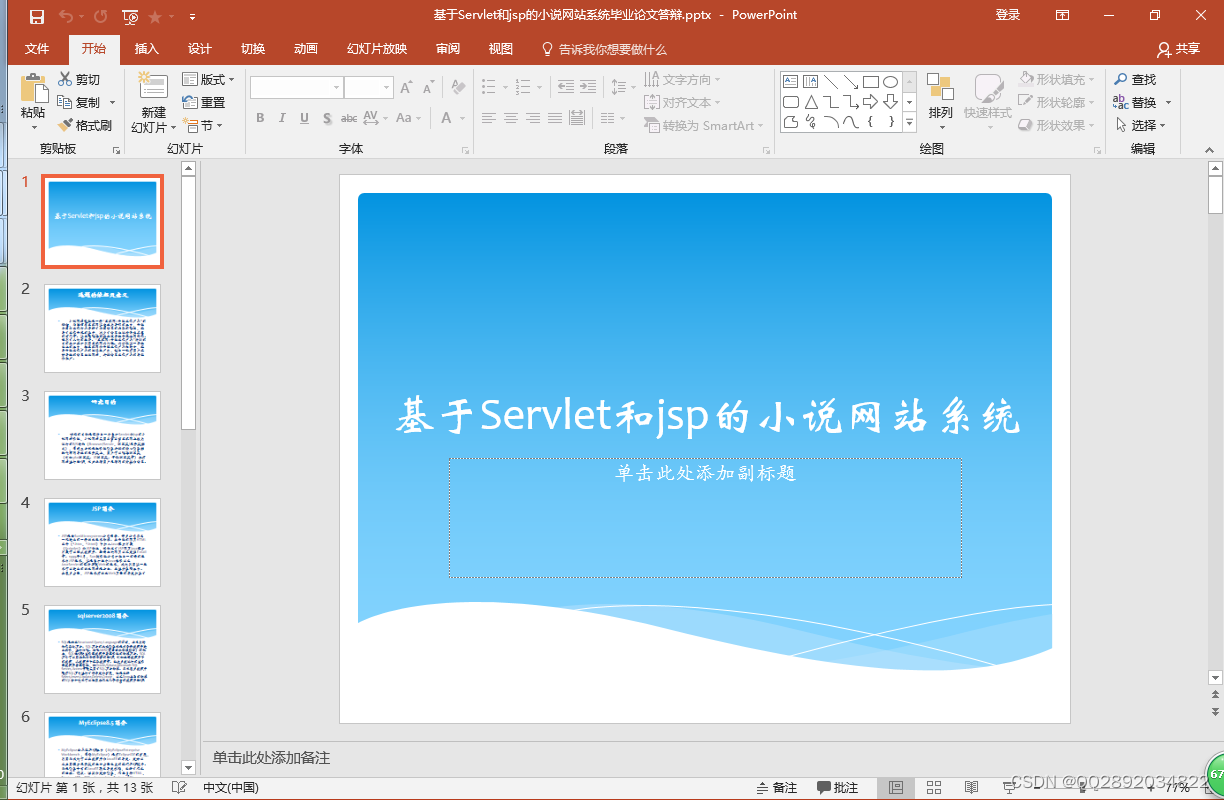
Task: Toggle italic formatting
Action: (281, 117)
